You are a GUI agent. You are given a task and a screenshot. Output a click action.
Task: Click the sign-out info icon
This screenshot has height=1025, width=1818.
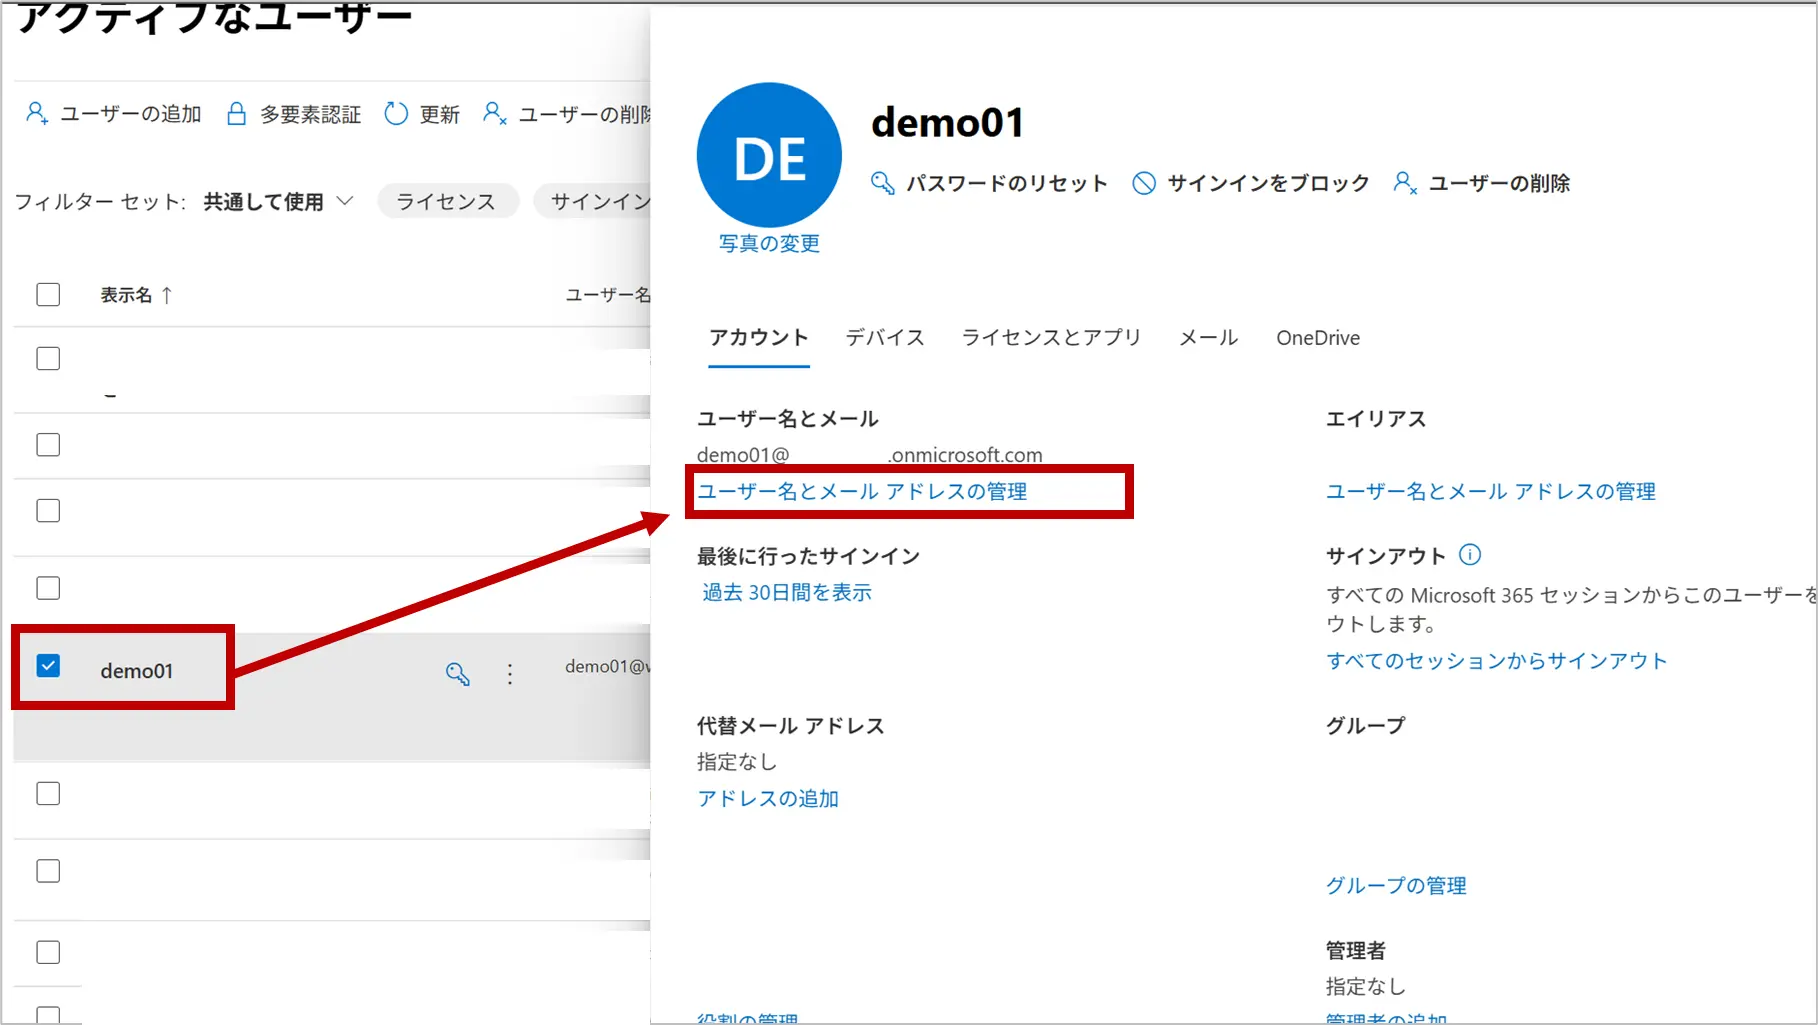tap(1470, 555)
